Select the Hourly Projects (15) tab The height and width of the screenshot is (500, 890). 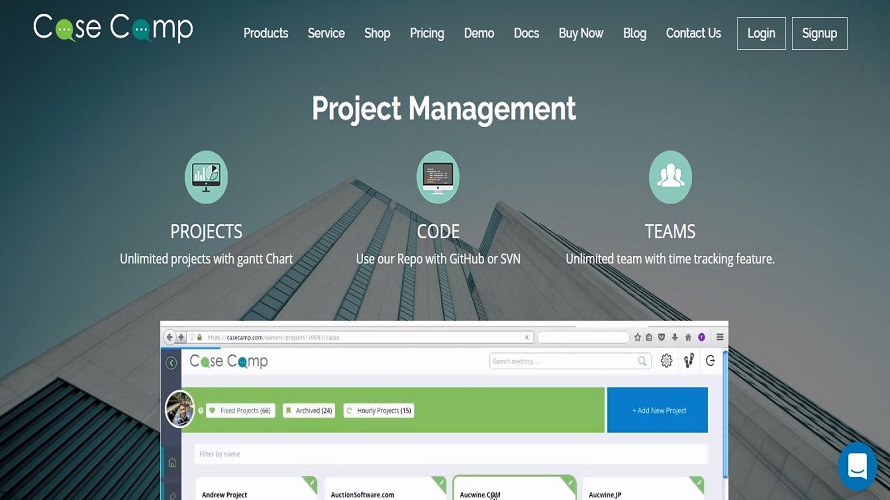[x=379, y=410]
